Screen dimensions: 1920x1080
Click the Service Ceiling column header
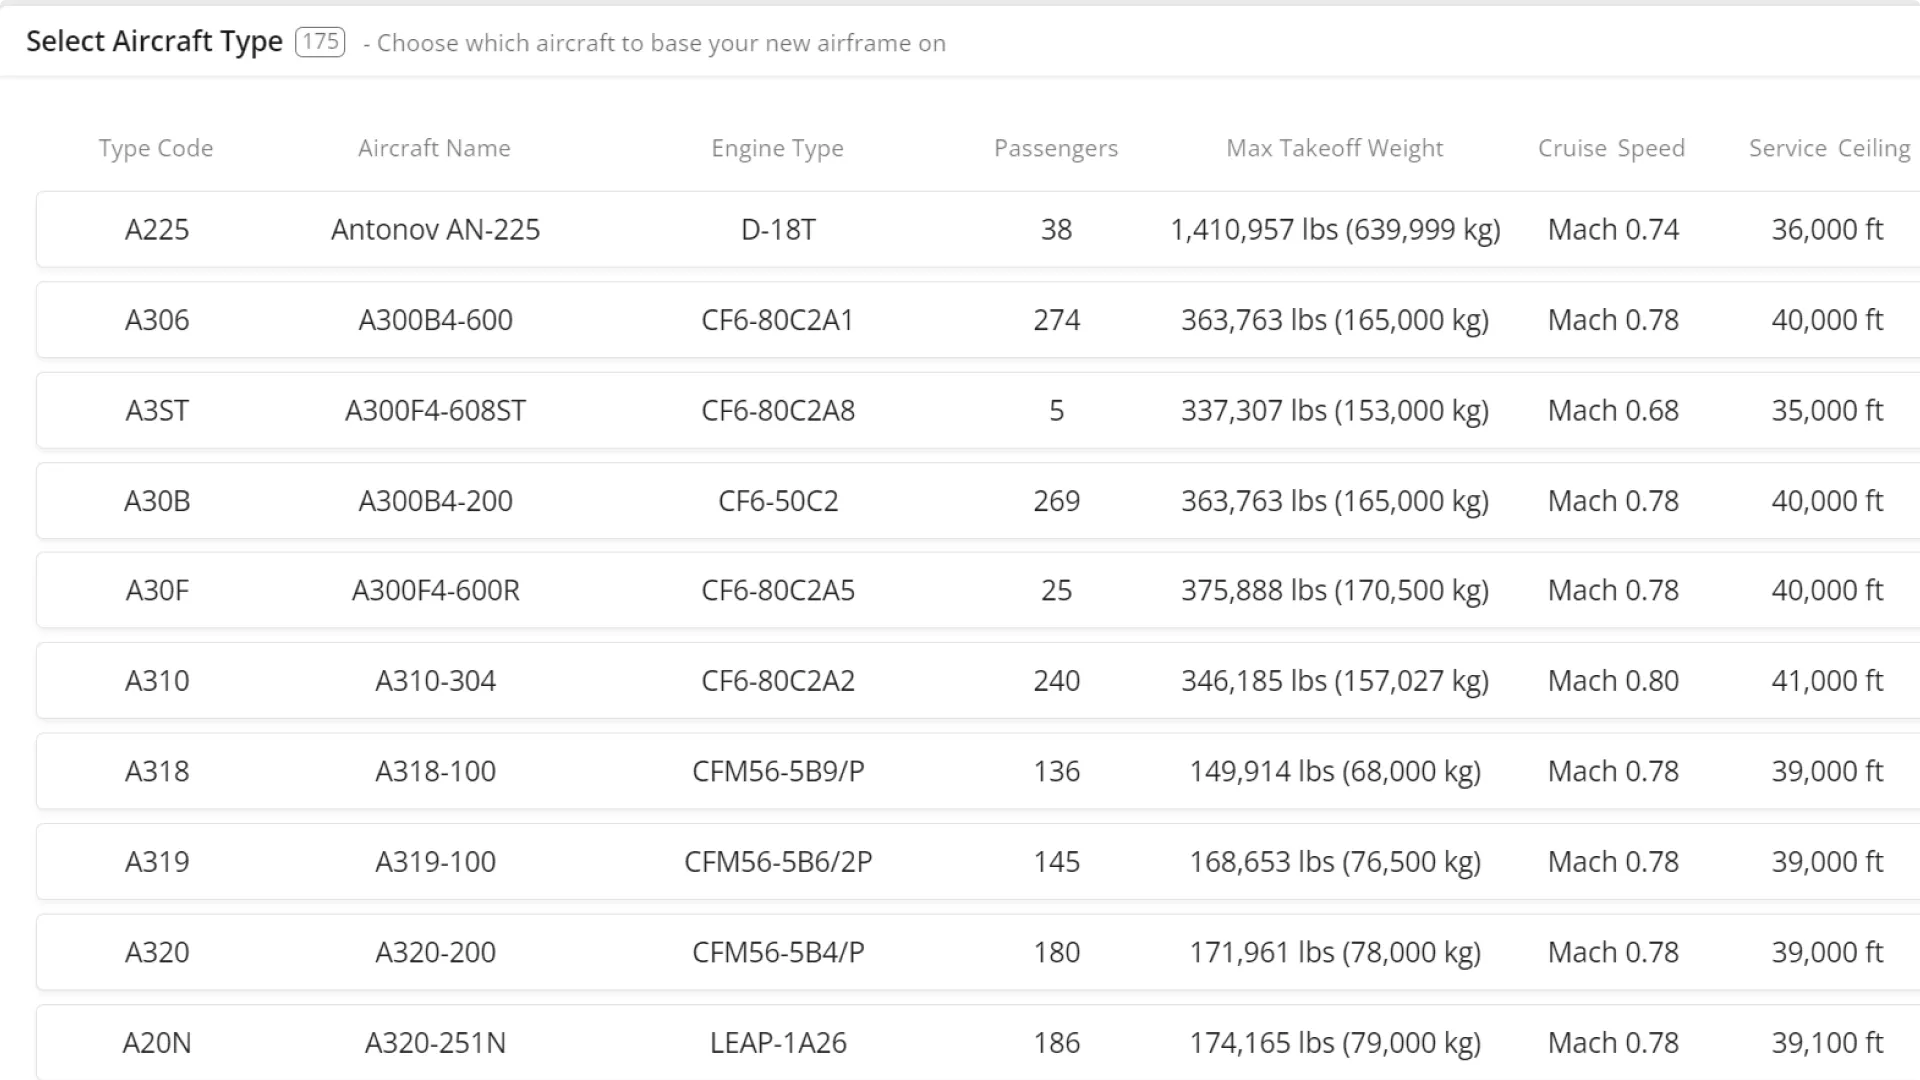pyautogui.click(x=1829, y=148)
